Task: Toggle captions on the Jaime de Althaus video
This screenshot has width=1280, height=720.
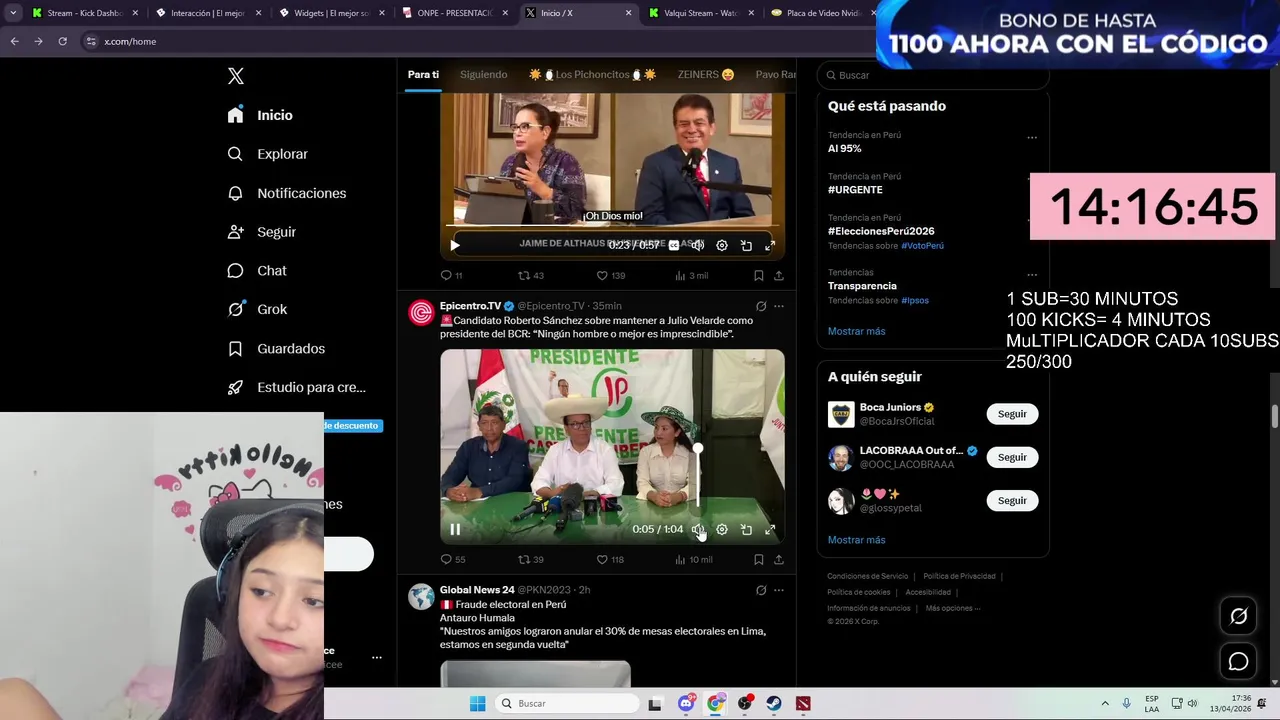Action: pyautogui.click(x=674, y=245)
